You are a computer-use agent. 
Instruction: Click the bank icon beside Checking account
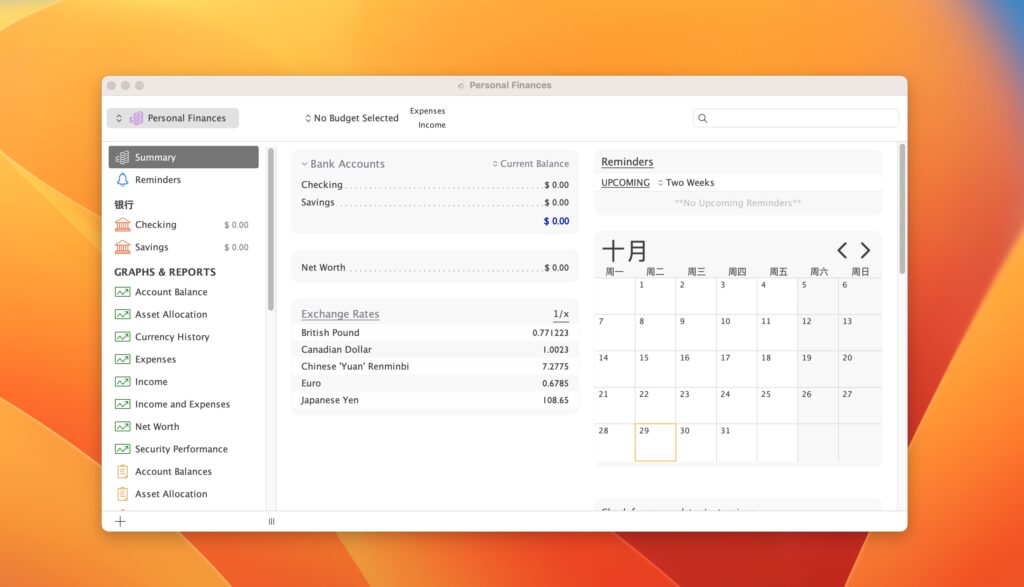(x=123, y=225)
